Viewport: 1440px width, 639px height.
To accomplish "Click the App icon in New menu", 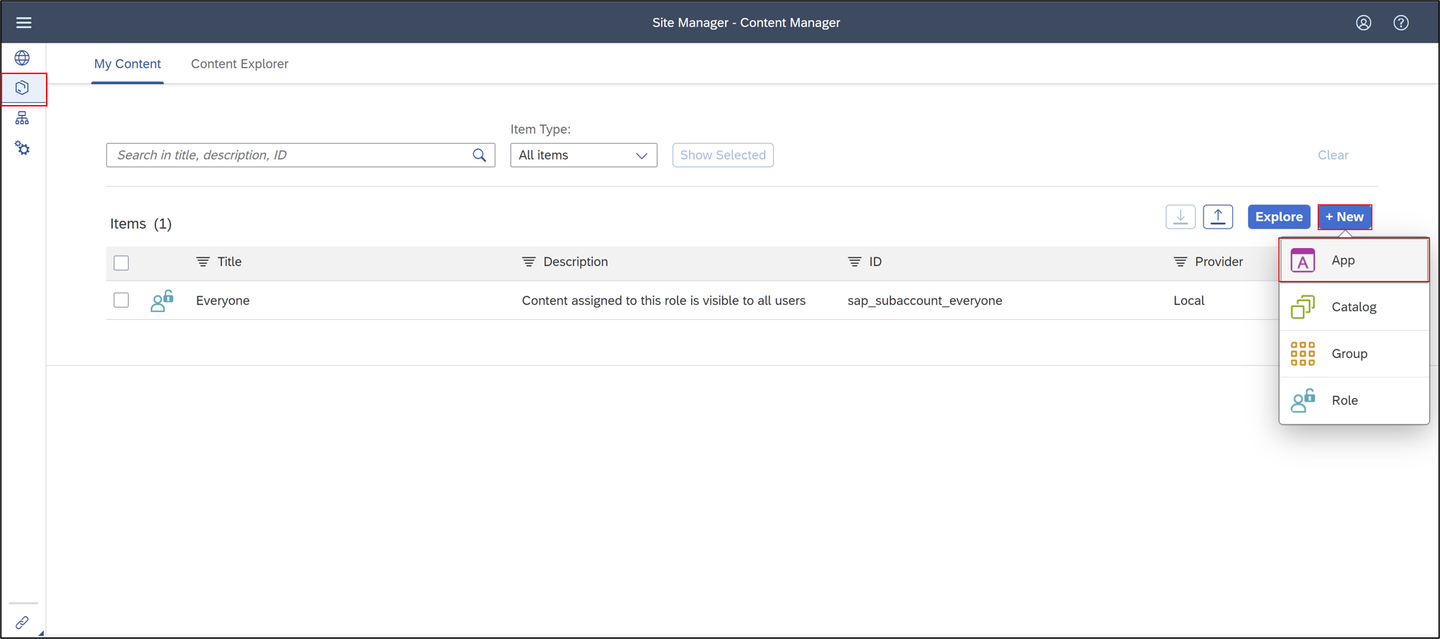I will [1302, 260].
